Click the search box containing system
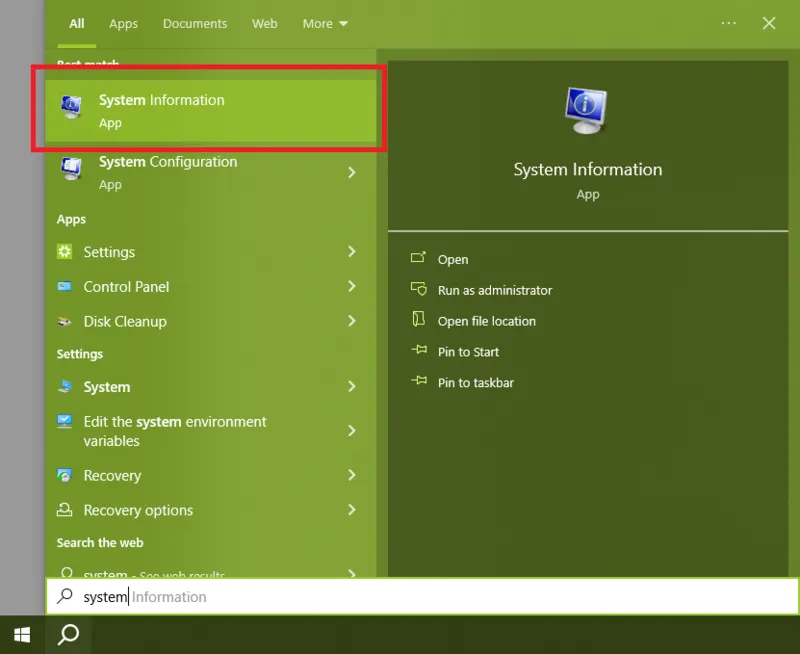This screenshot has width=800, height=654. [422, 596]
